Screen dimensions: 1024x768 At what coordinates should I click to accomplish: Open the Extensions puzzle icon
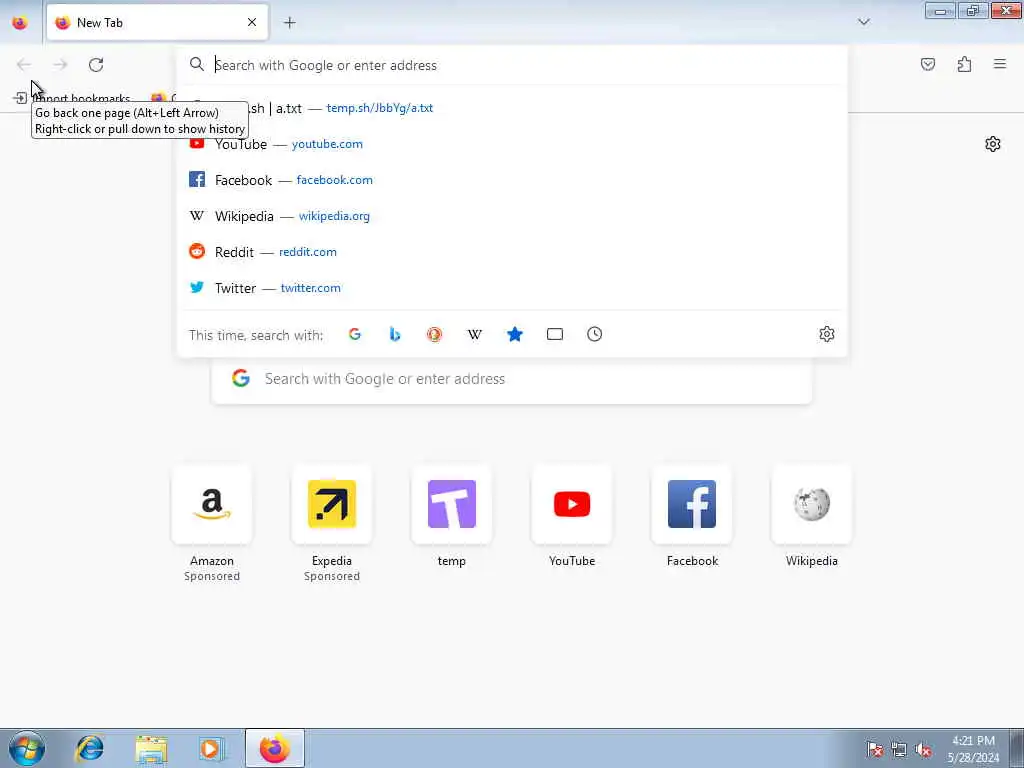click(964, 64)
